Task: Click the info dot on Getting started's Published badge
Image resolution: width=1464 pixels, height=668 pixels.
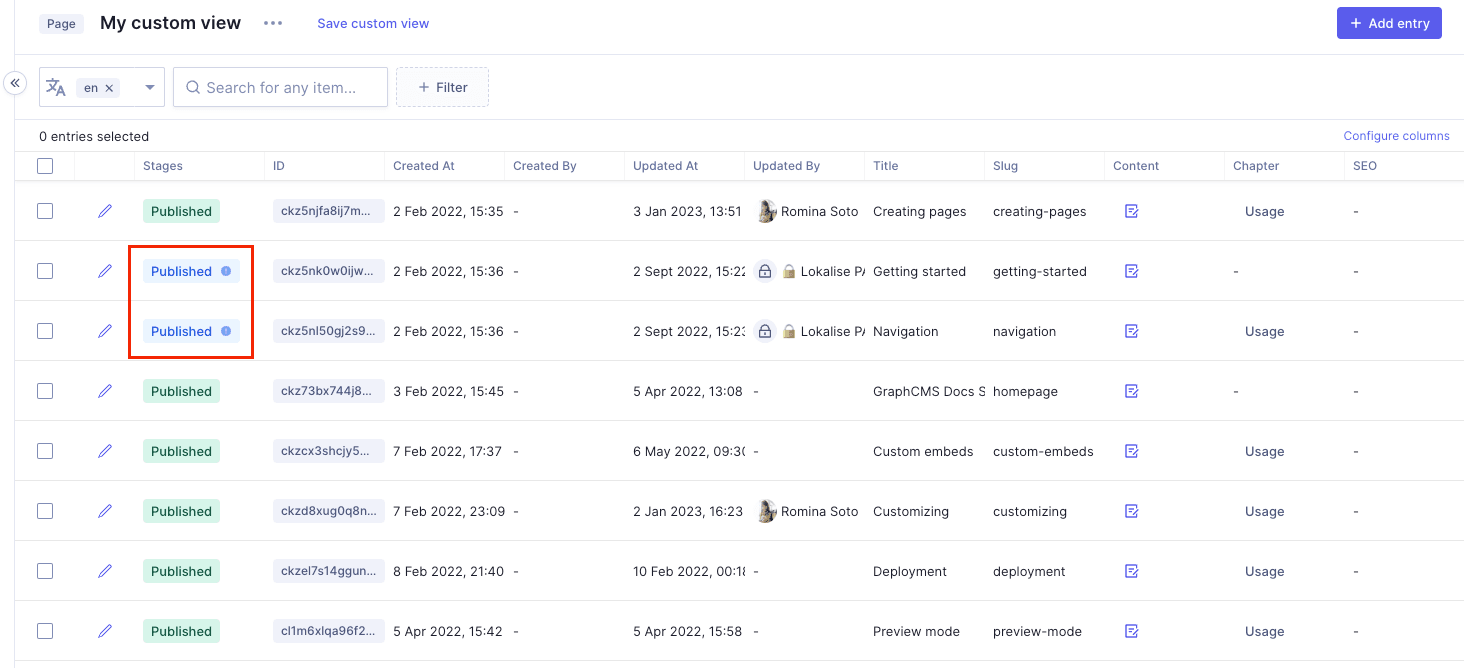Action: pyautogui.click(x=226, y=271)
